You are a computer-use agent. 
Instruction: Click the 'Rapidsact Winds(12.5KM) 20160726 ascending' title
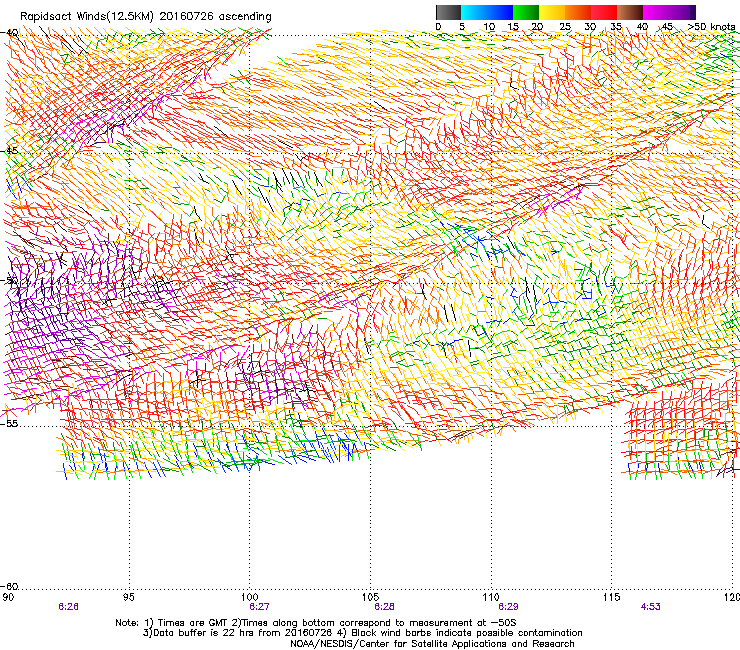pos(146,17)
